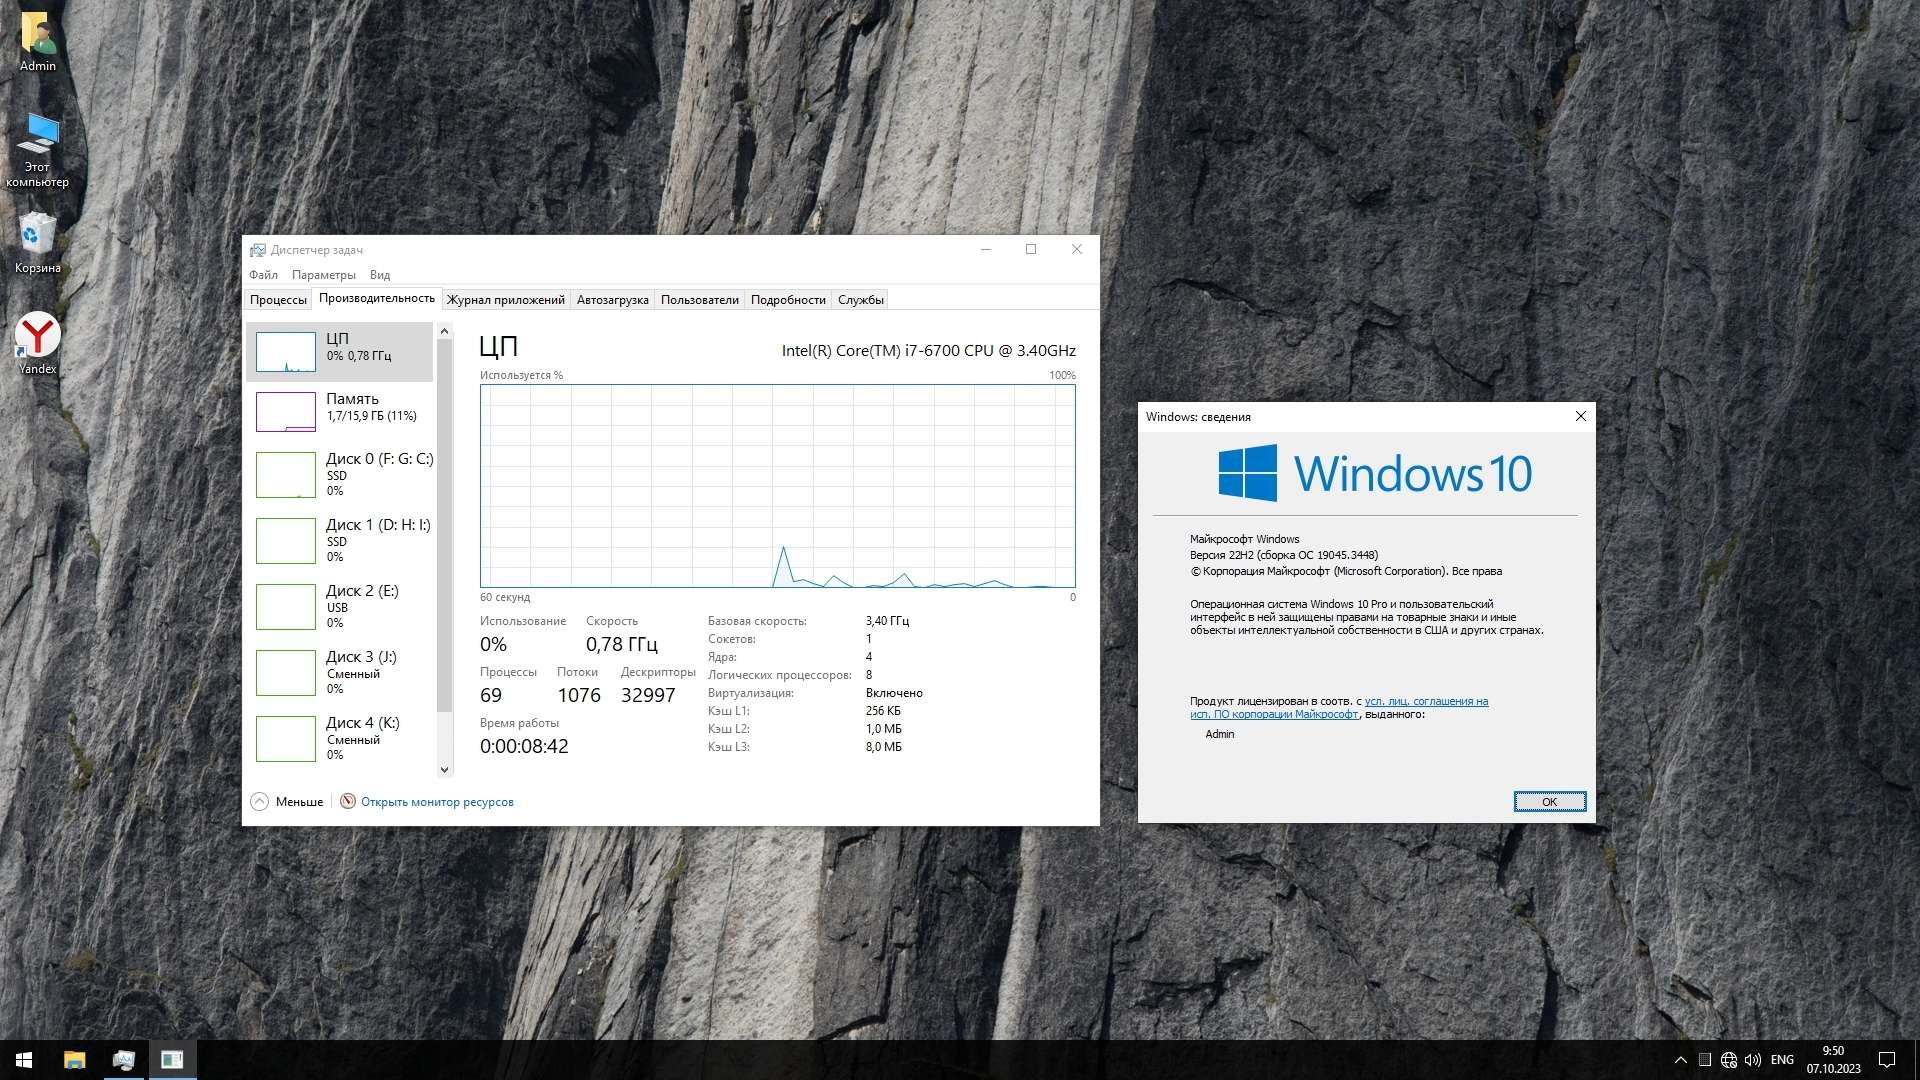The width and height of the screenshot is (1920, 1080).
Task: Open the Admin user folder icon
Action: tap(38, 36)
